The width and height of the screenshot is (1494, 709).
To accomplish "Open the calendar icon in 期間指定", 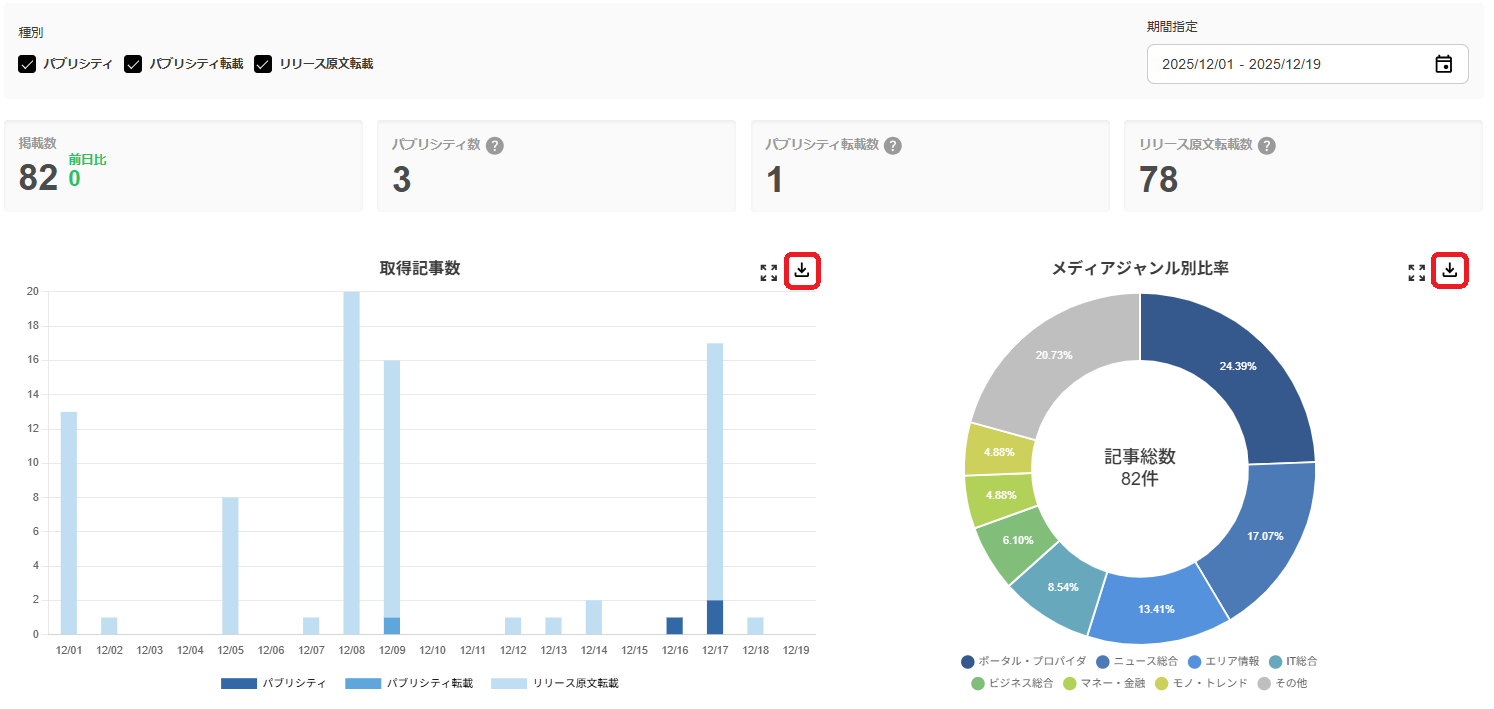I will point(1443,63).
